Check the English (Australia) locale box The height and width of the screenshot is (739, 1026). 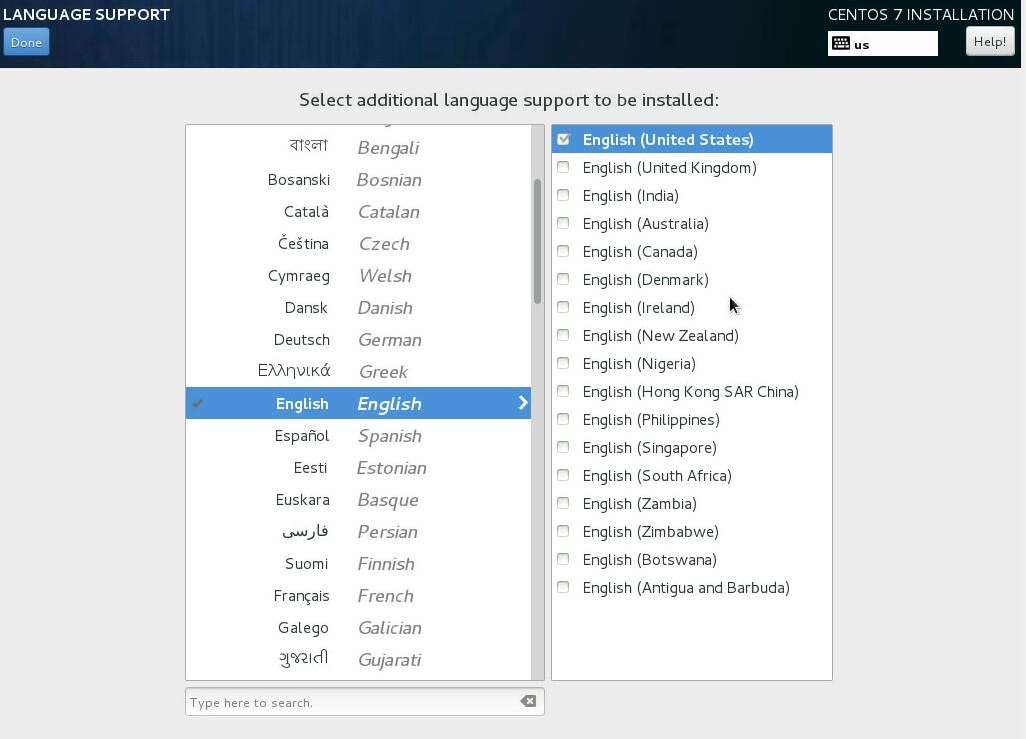[563, 223]
